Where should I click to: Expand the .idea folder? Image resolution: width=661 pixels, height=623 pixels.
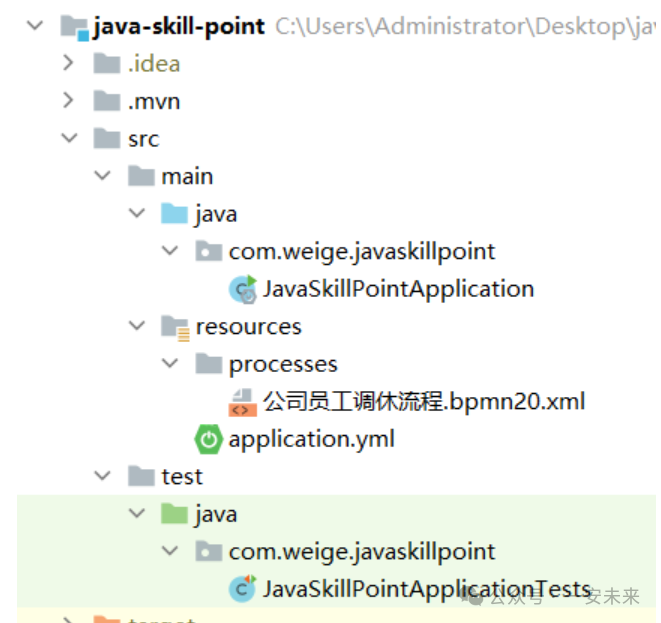tap(68, 64)
